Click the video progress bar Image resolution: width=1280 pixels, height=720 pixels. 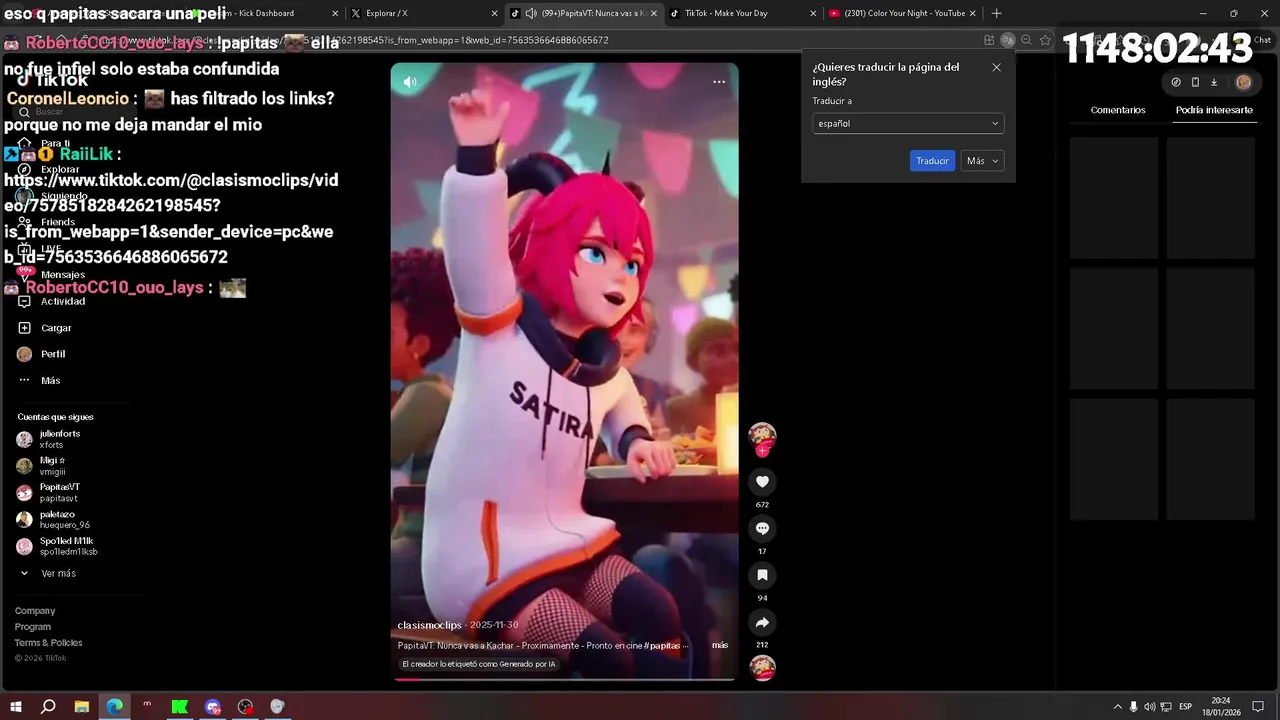(564, 679)
